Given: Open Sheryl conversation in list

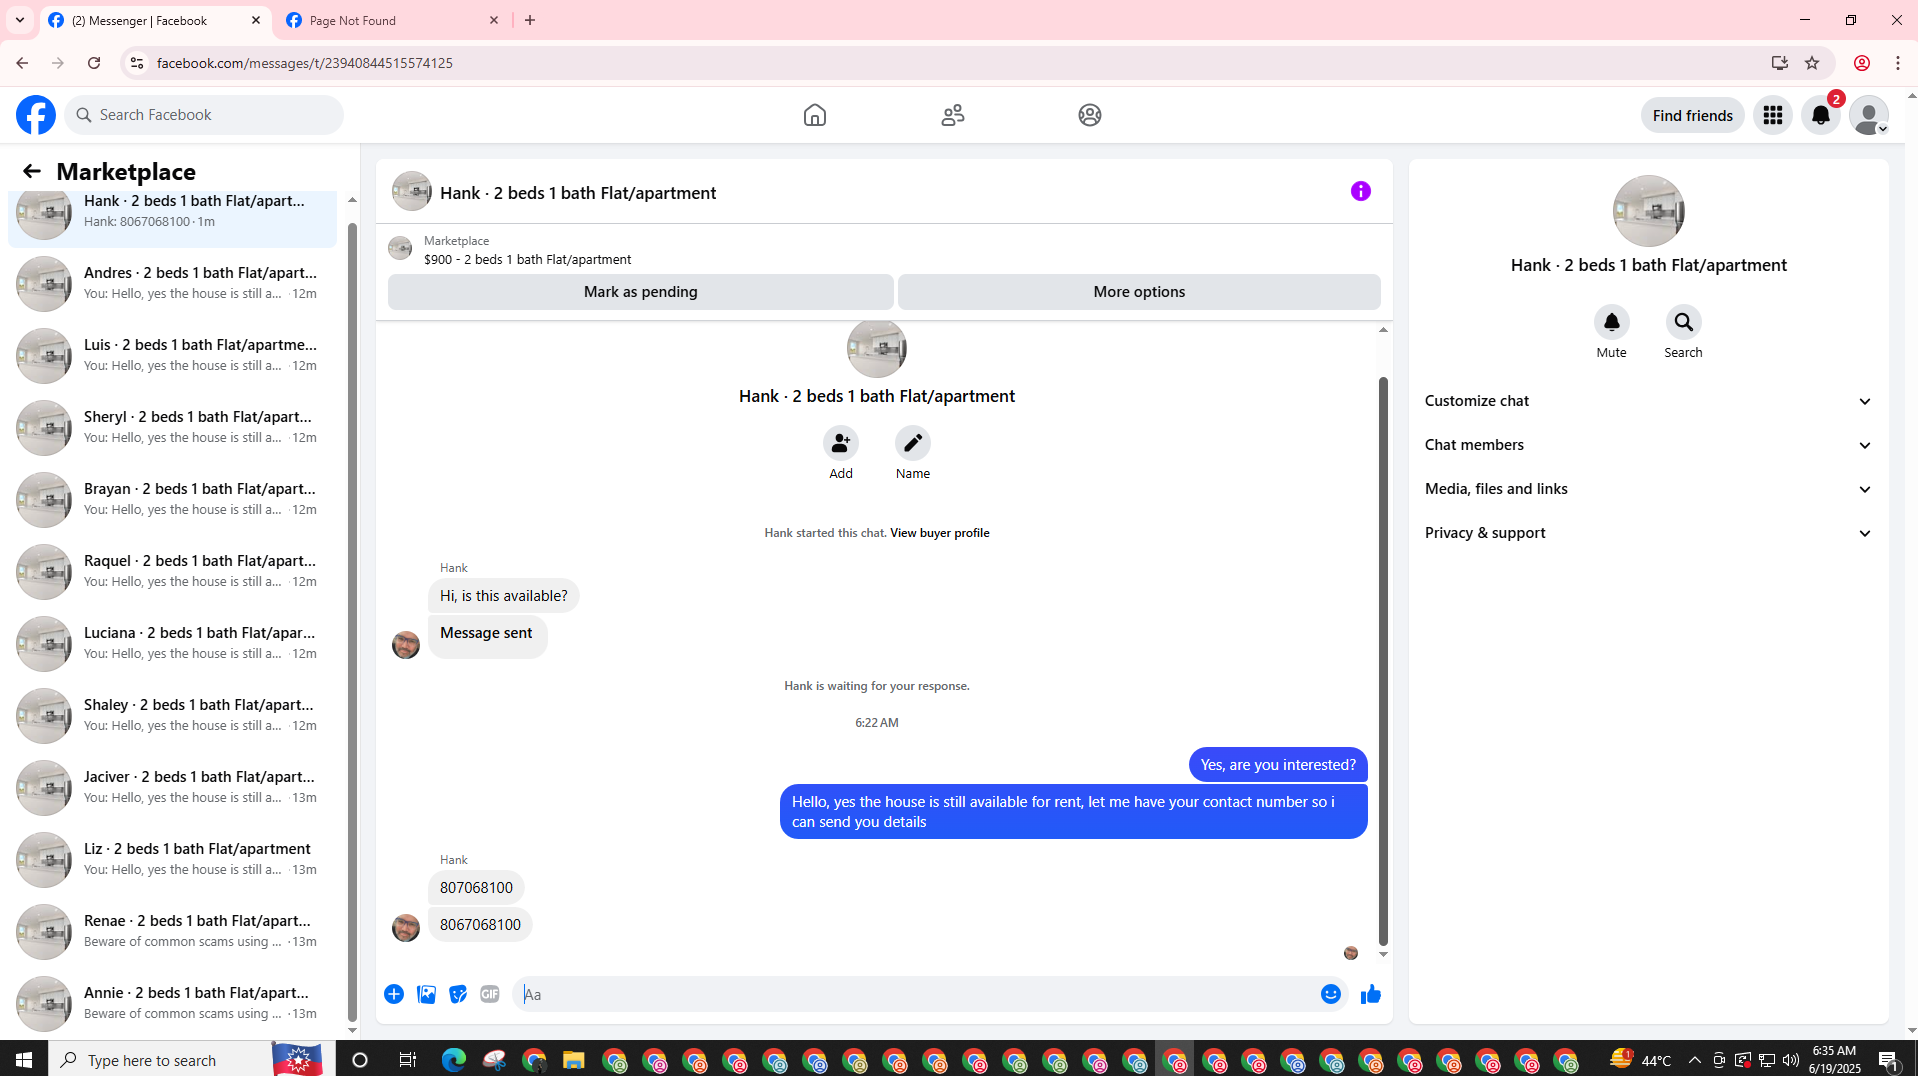Looking at the screenshot, I should pos(173,427).
